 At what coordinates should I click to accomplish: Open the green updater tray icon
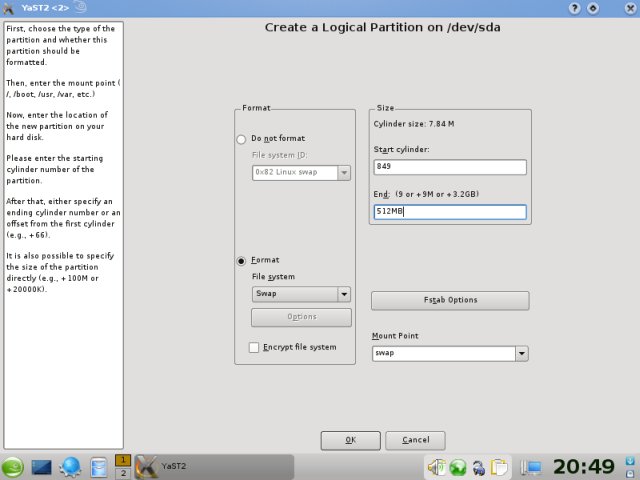tap(458, 467)
